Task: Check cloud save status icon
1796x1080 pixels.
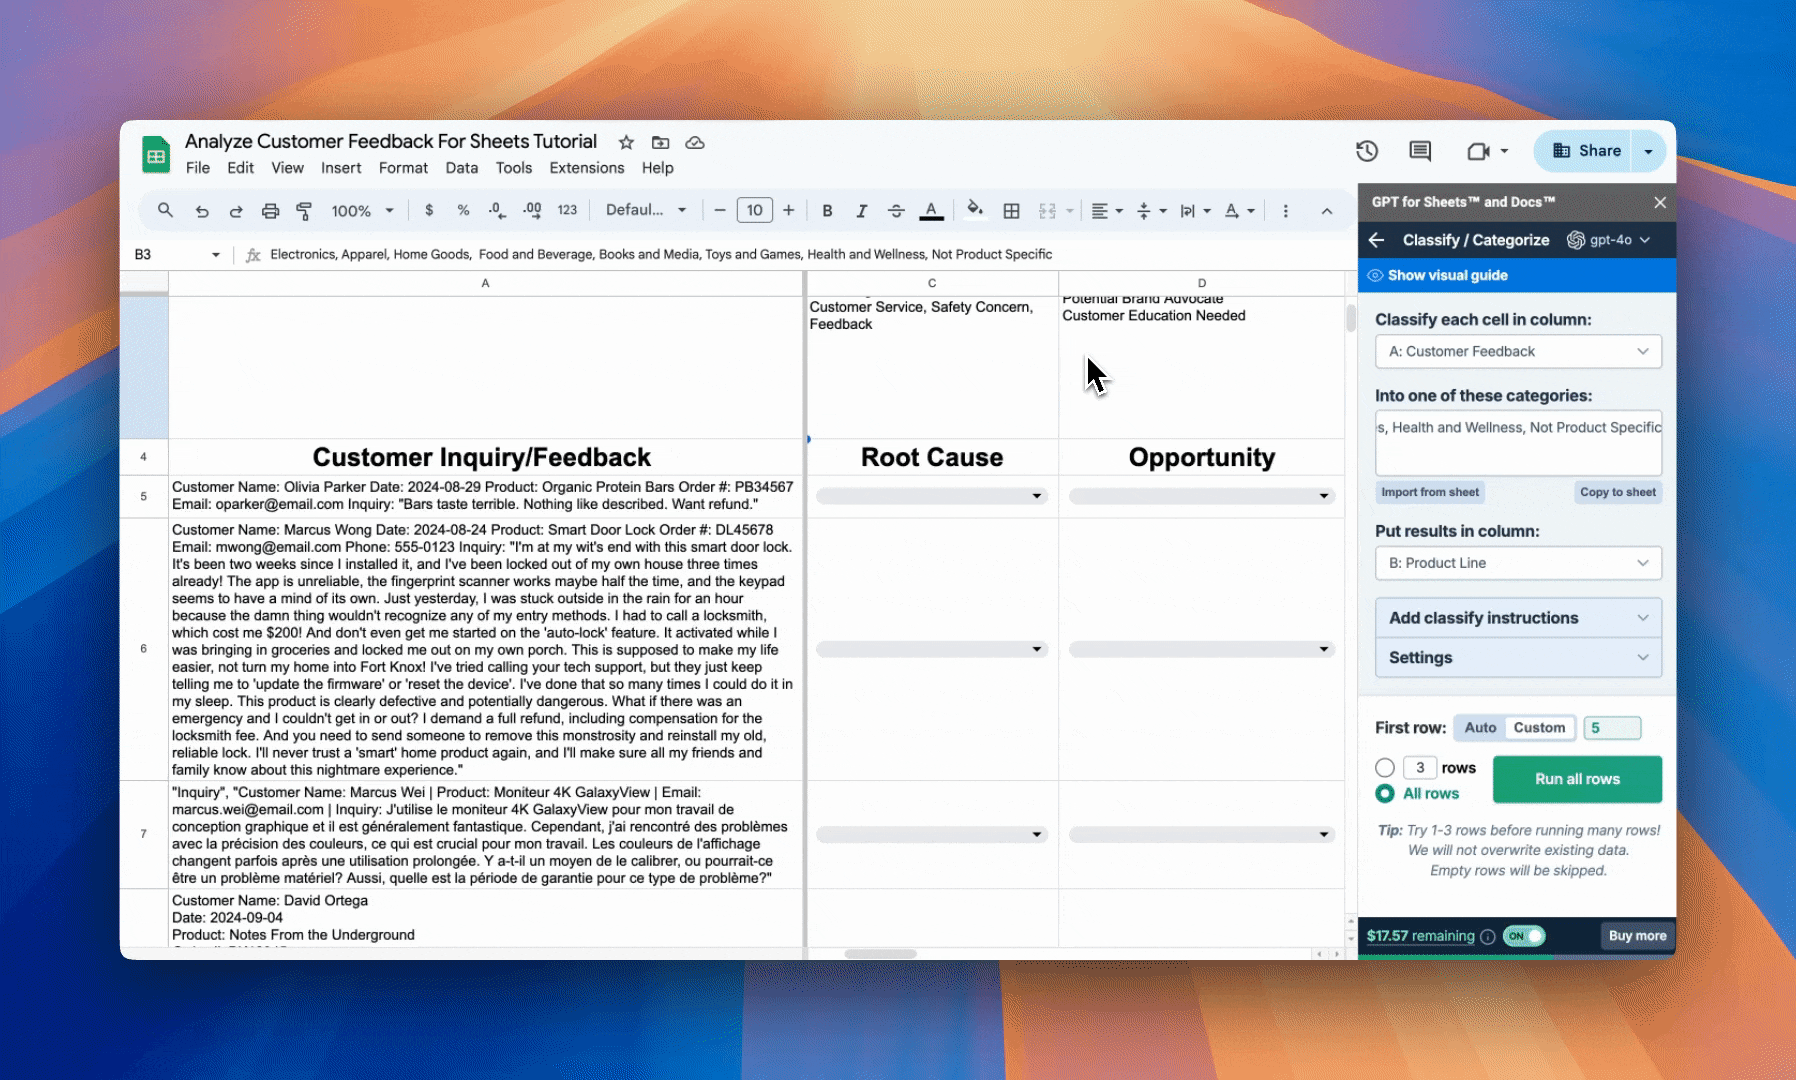Action: coord(695,142)
